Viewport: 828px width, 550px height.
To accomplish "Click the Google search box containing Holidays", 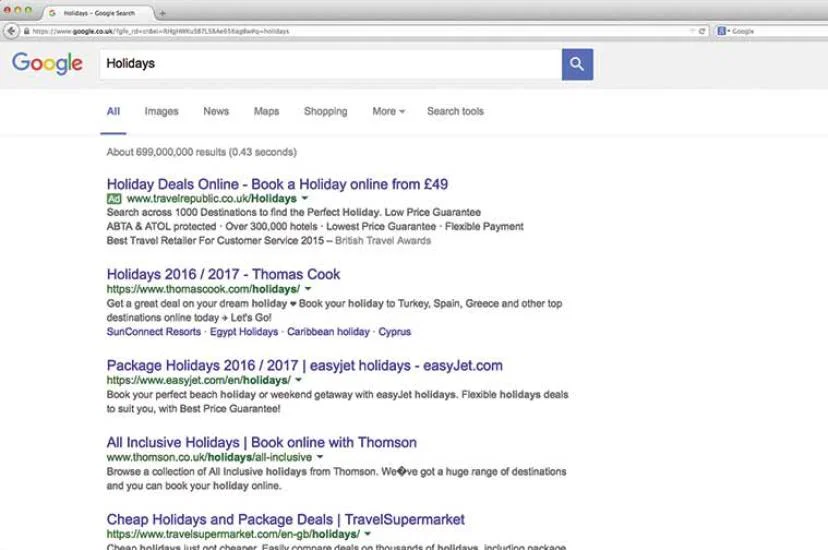I will tap(331, 64).
